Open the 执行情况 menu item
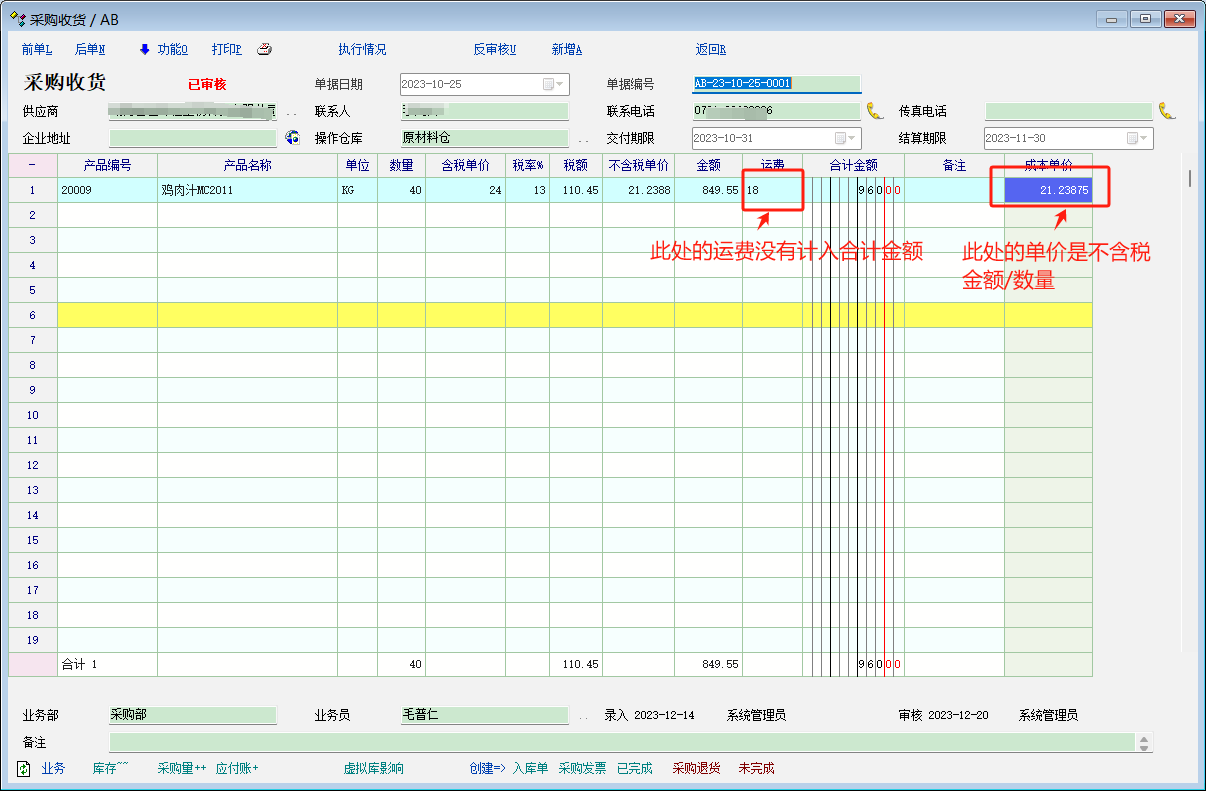 coord(362,50)
